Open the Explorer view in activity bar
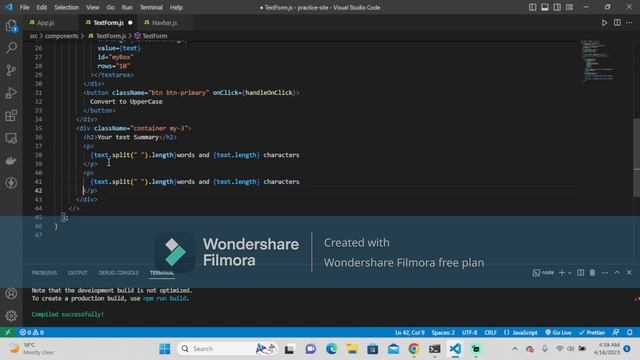Image resolution: width=640 pixels, height=360 pixels. [11, 26]
